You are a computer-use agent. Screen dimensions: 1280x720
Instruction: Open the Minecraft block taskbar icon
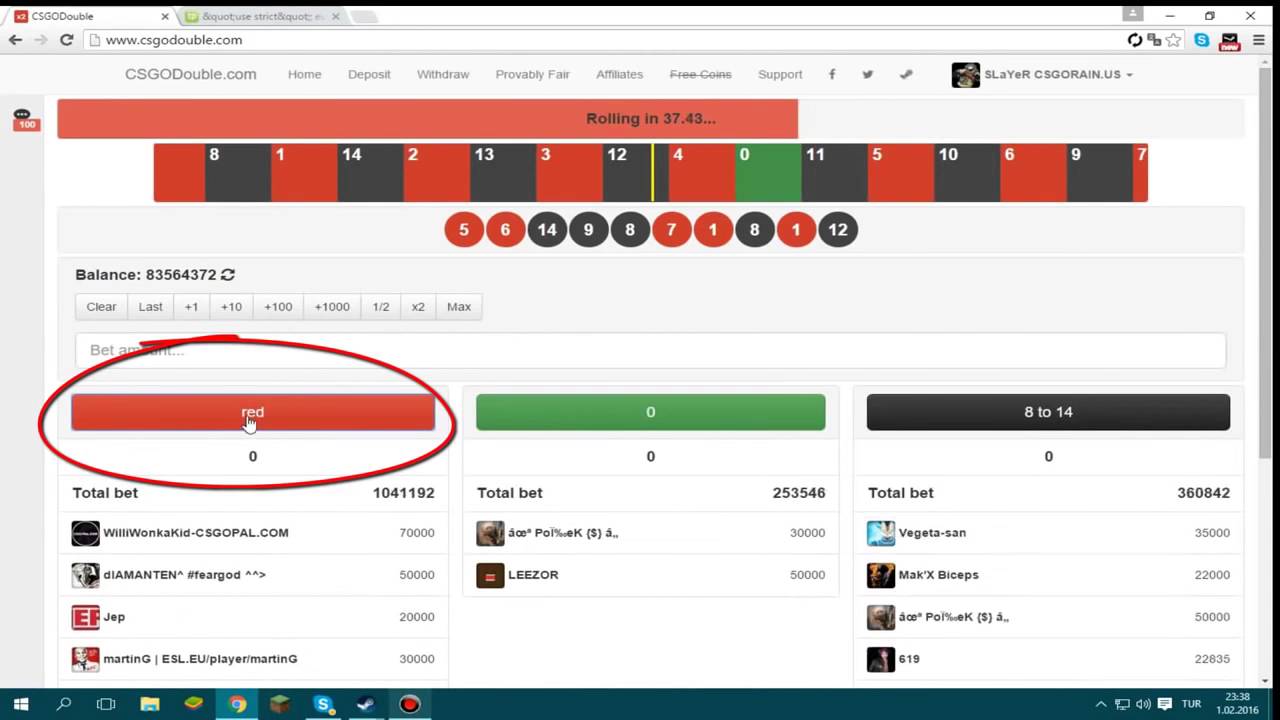coord(280,704)
